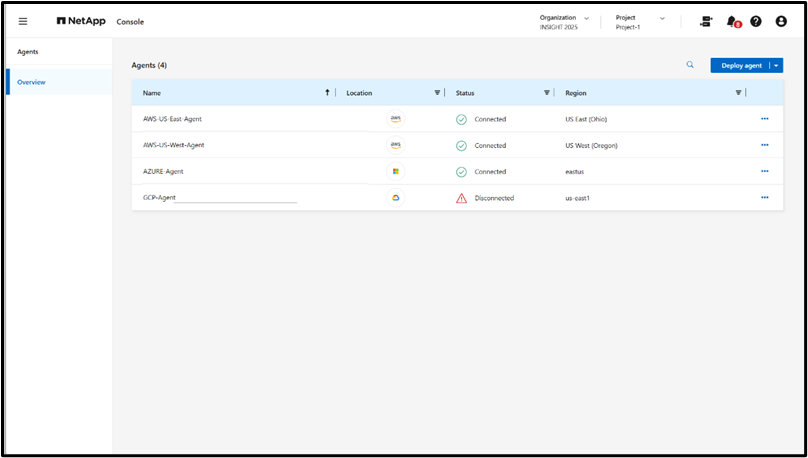
Task: Select the AWS-US-West-Agent row name
Action: point(174,145)
